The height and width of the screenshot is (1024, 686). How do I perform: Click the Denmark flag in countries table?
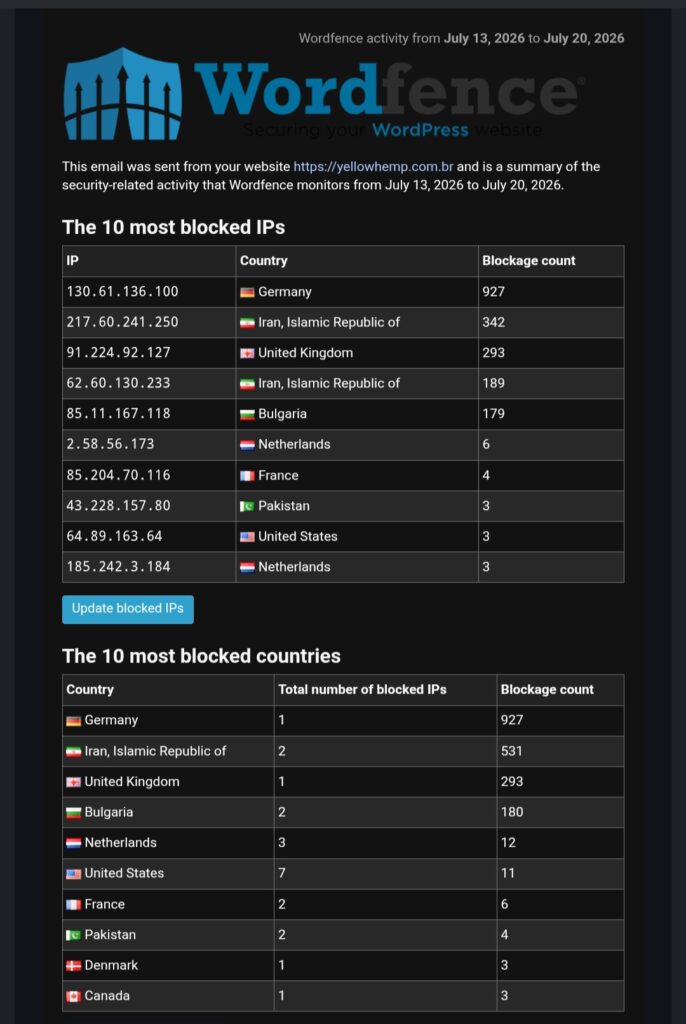(73, 965)
